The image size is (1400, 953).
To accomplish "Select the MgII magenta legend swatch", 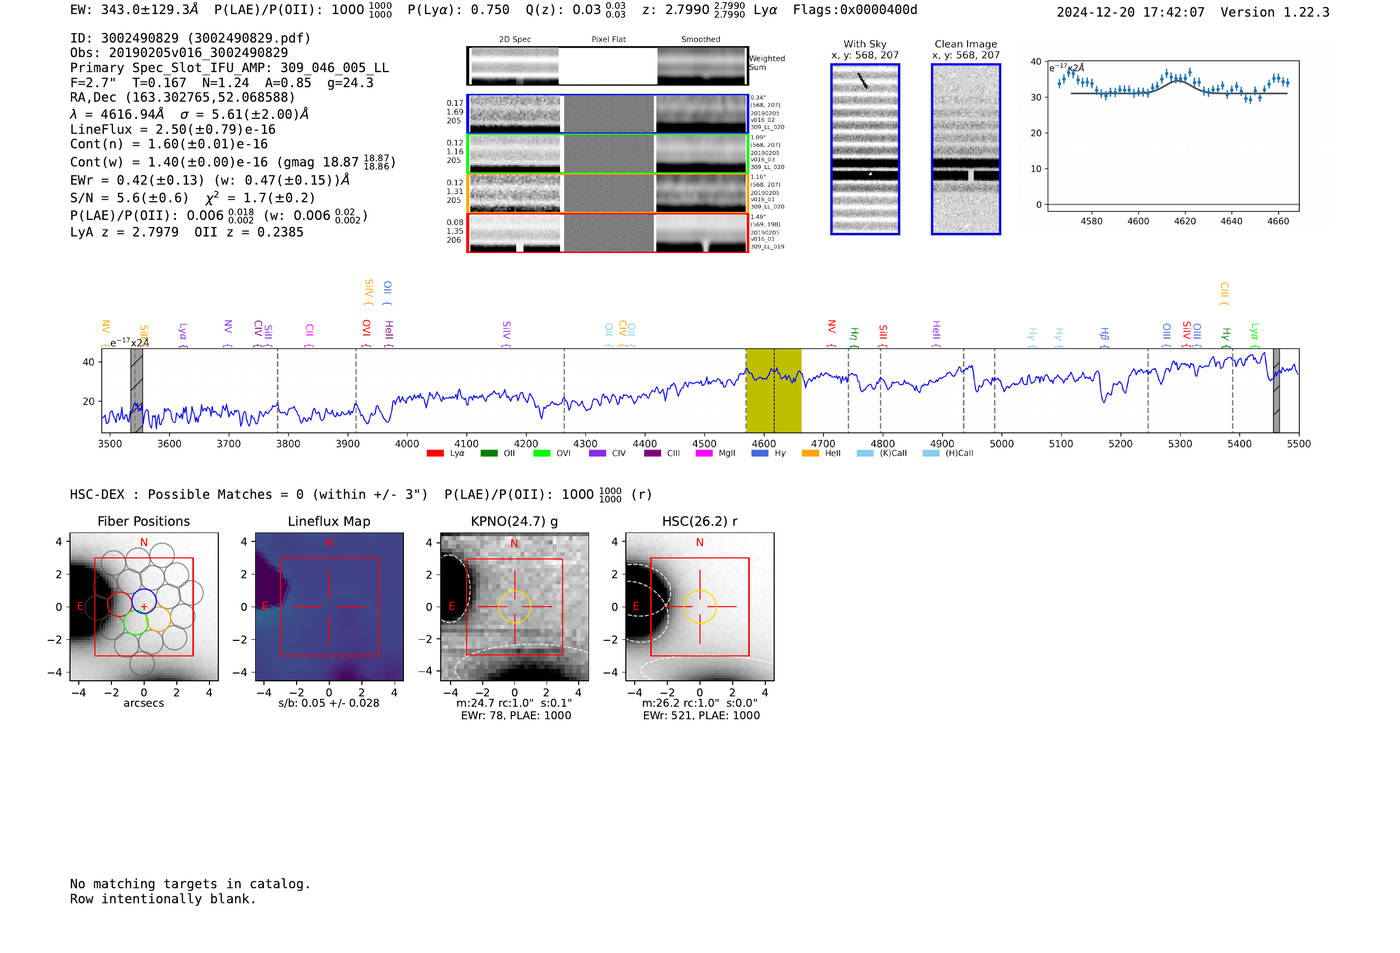I will coord(704,453).
